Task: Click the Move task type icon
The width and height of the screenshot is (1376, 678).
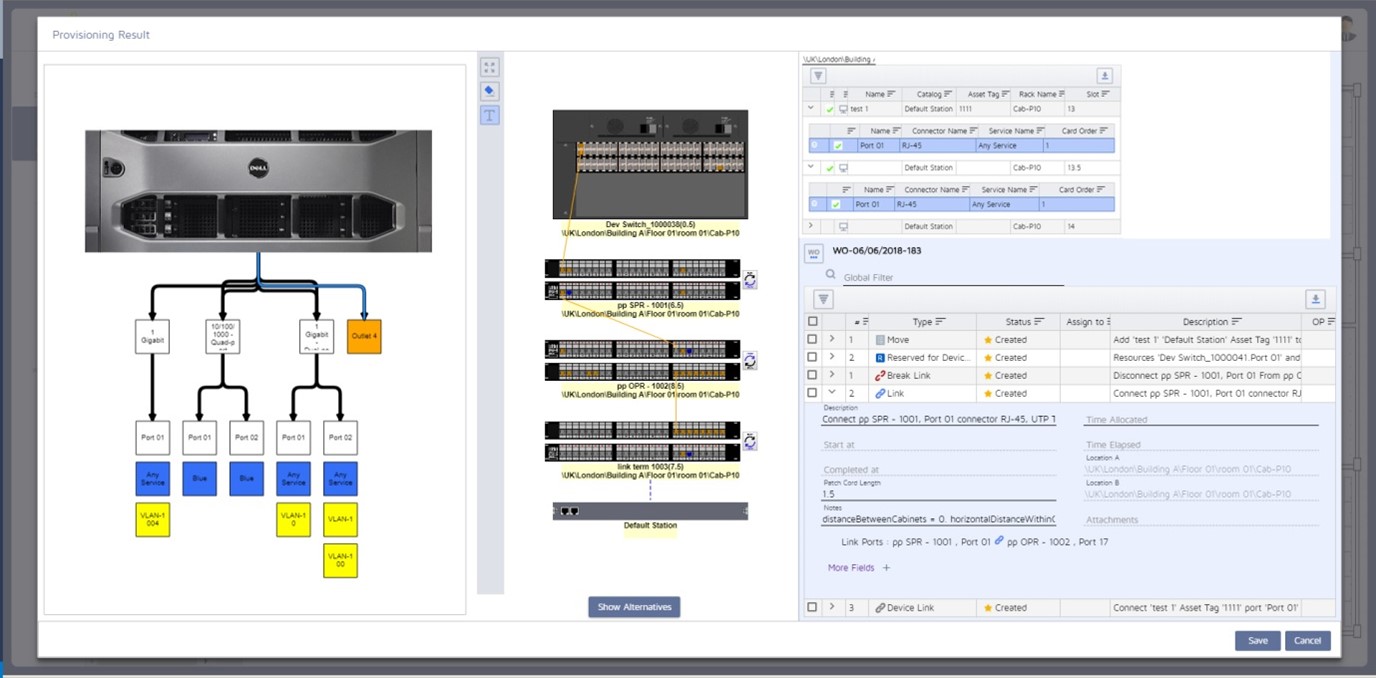Action: click(x=880, y=340)
